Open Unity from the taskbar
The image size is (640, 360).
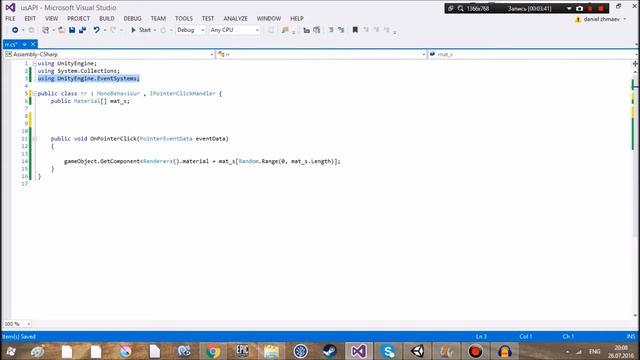click(x=418, y=351)
